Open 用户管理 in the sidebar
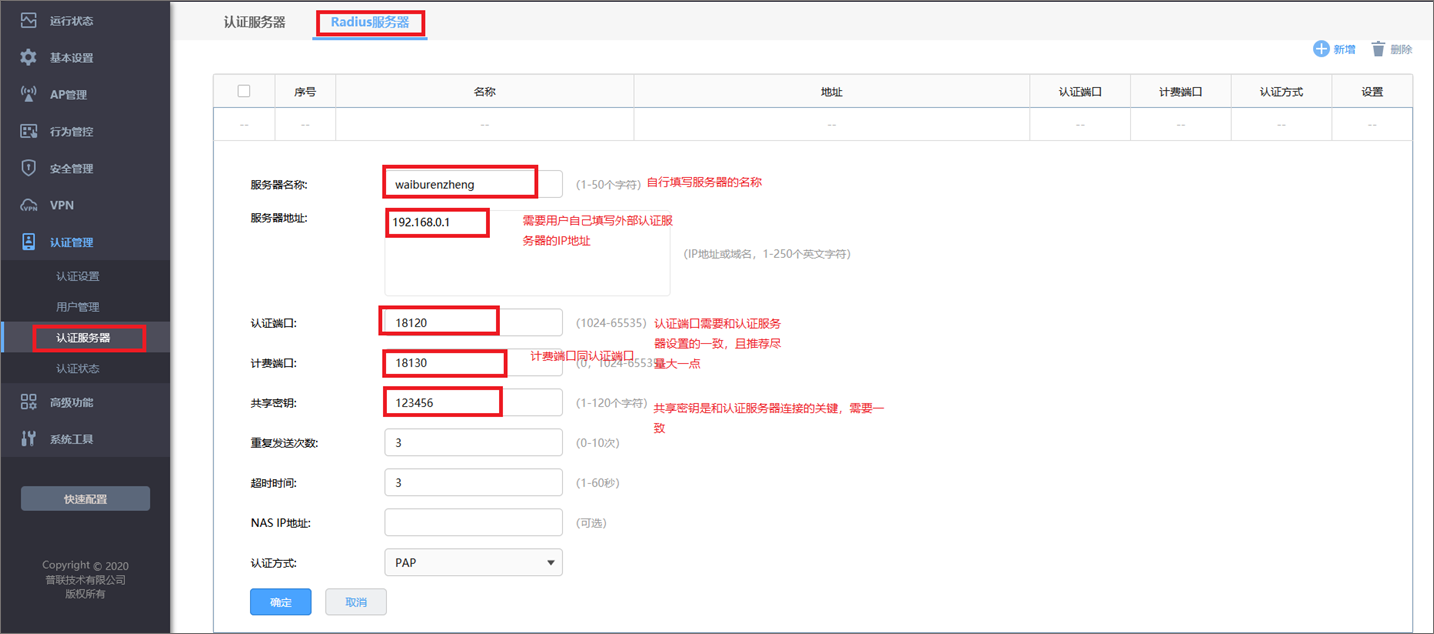The height and width of the screenshot is (634, 1434). point(78,307)
